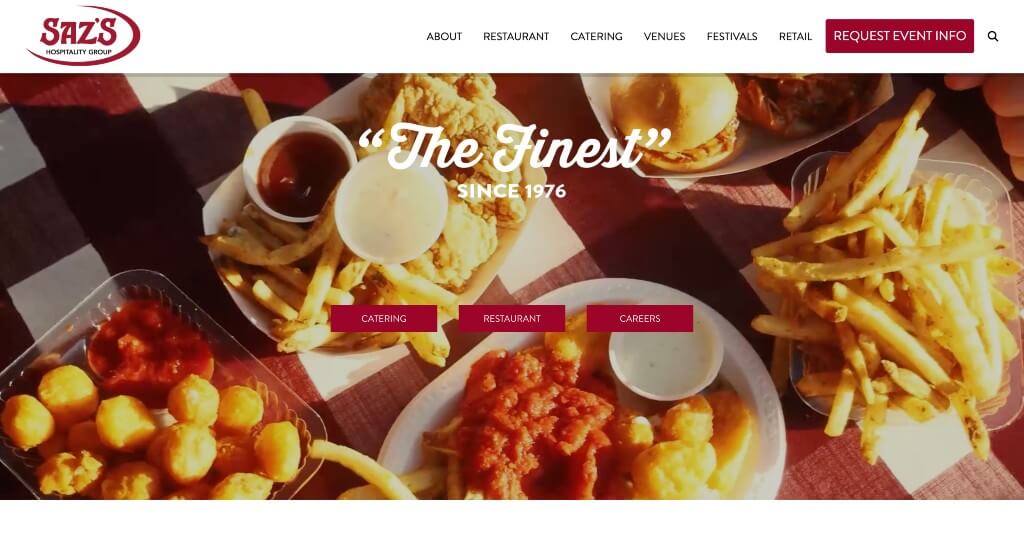Click the red Restaurant hero button
1024x552 pixels.
[512, 318]
